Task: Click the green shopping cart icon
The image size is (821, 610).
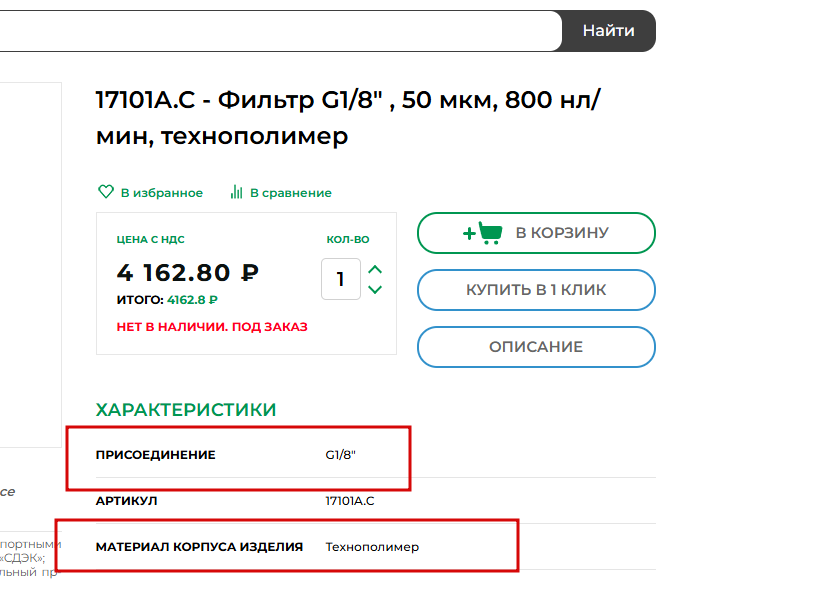Action: 489,233
